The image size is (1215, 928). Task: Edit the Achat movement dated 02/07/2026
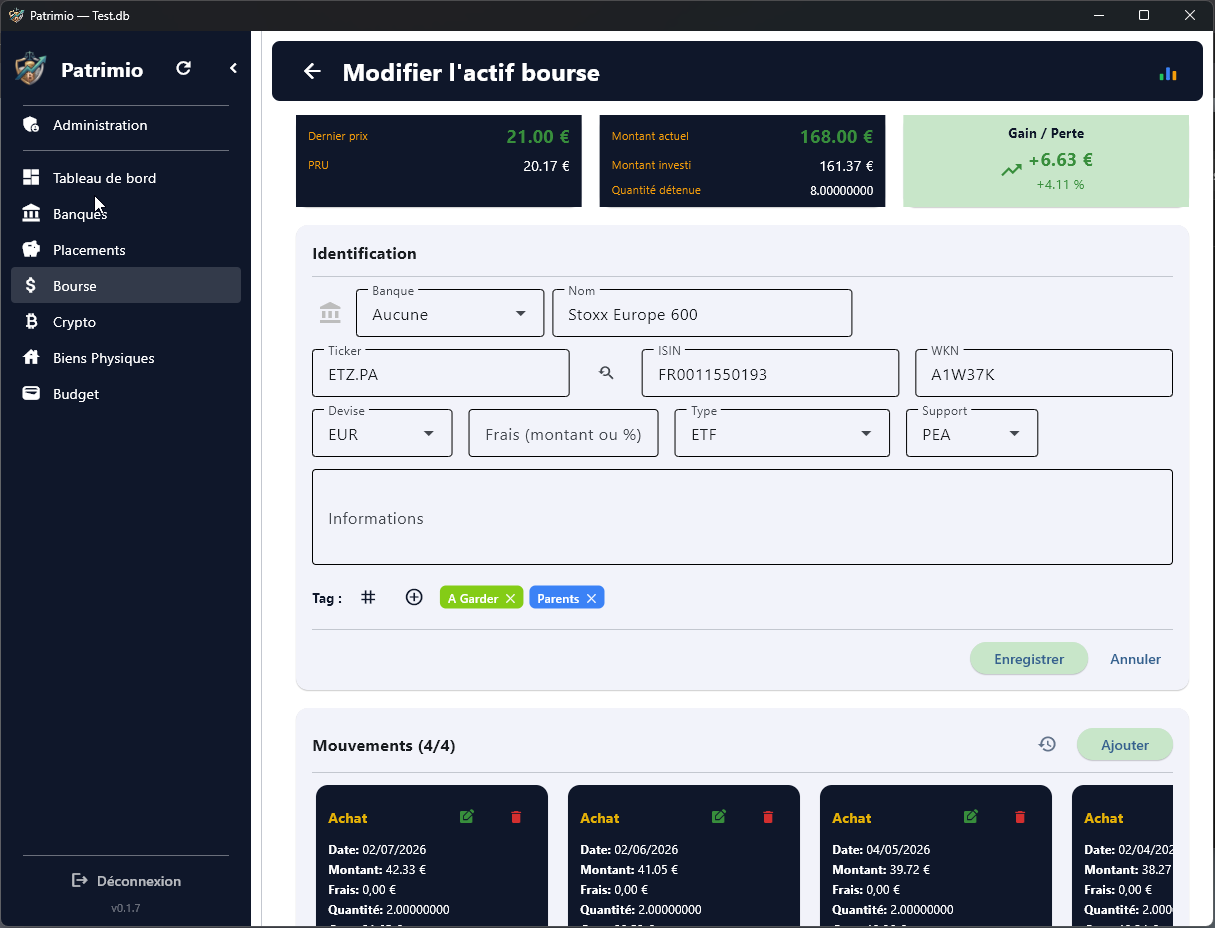(x=466, y=817)
